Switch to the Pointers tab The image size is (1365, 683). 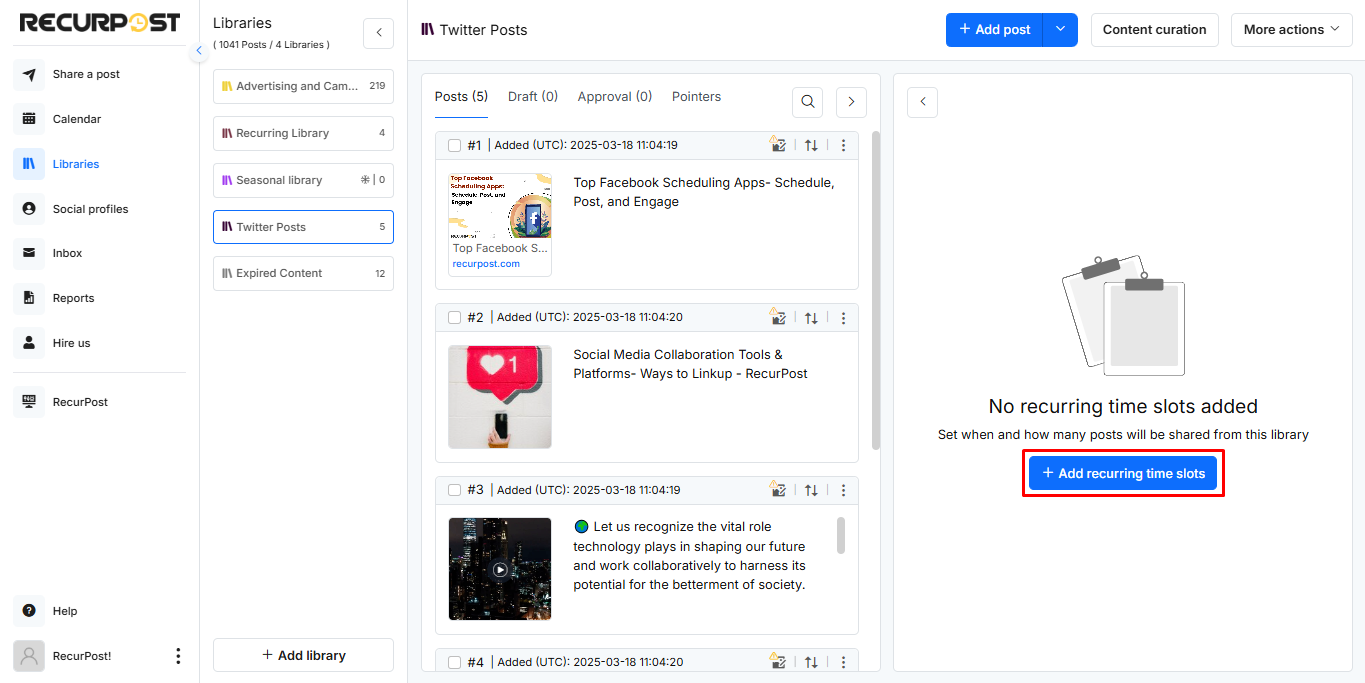point(696,97)
